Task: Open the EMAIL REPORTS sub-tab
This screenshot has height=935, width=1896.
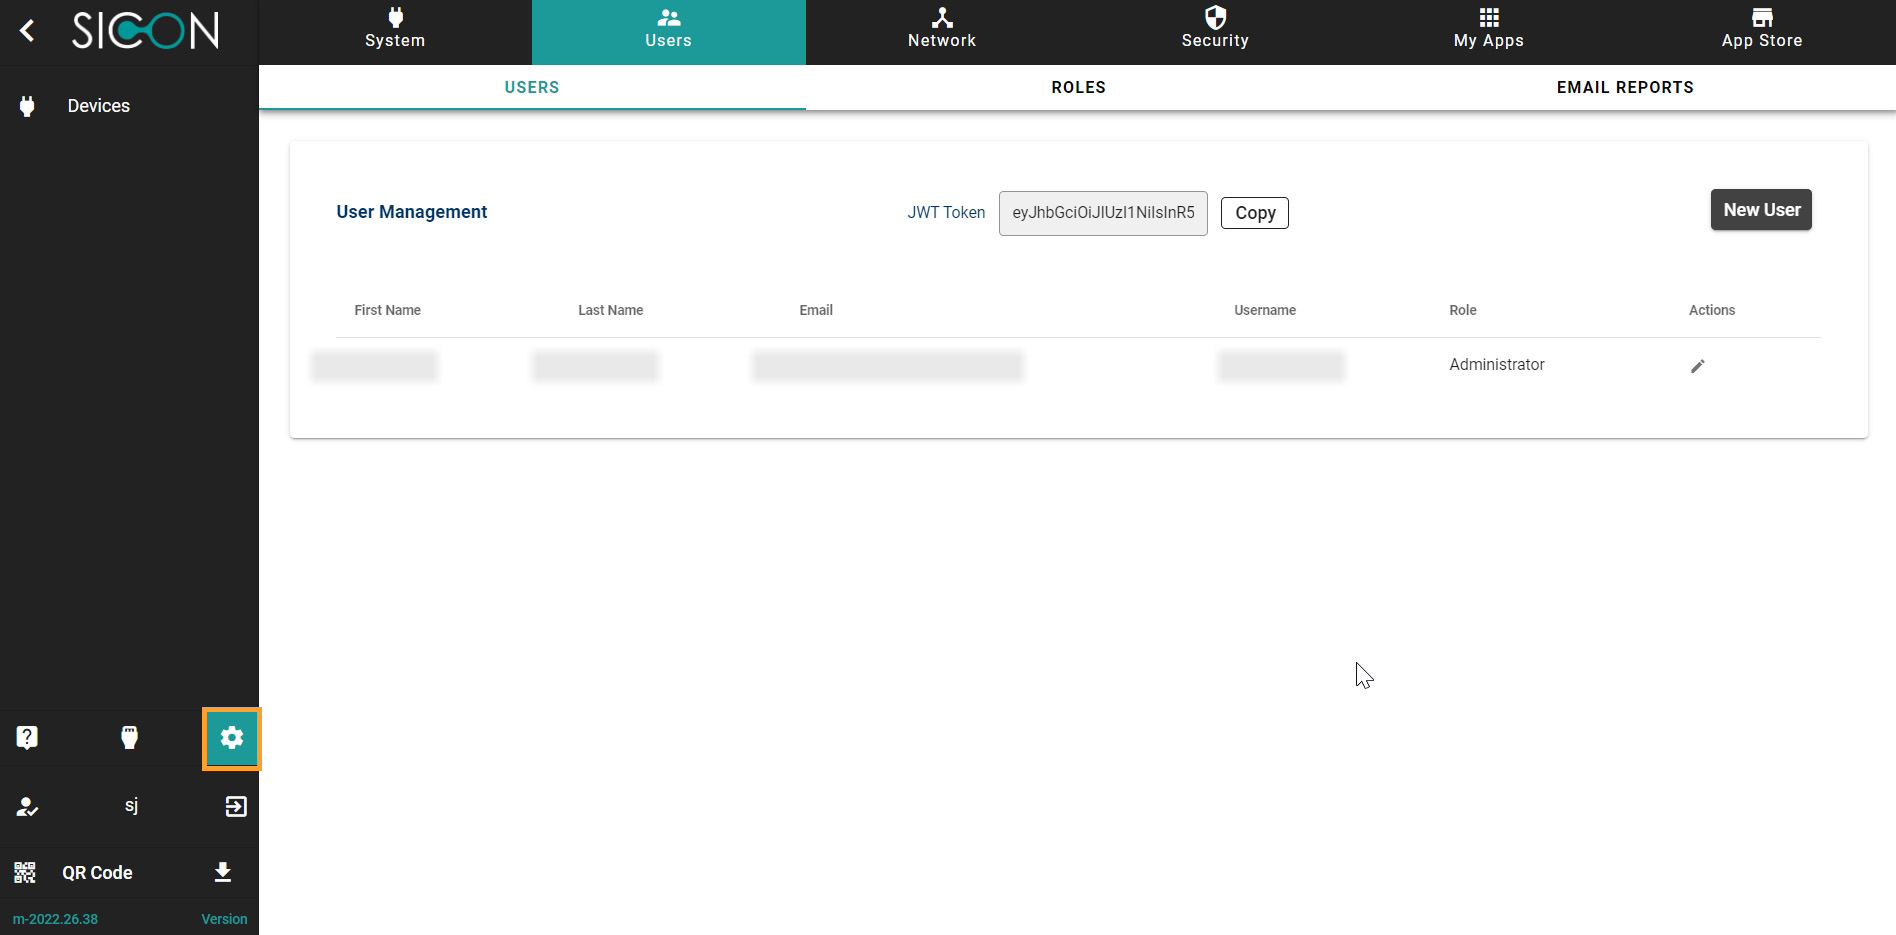Action: (1624, 87)
